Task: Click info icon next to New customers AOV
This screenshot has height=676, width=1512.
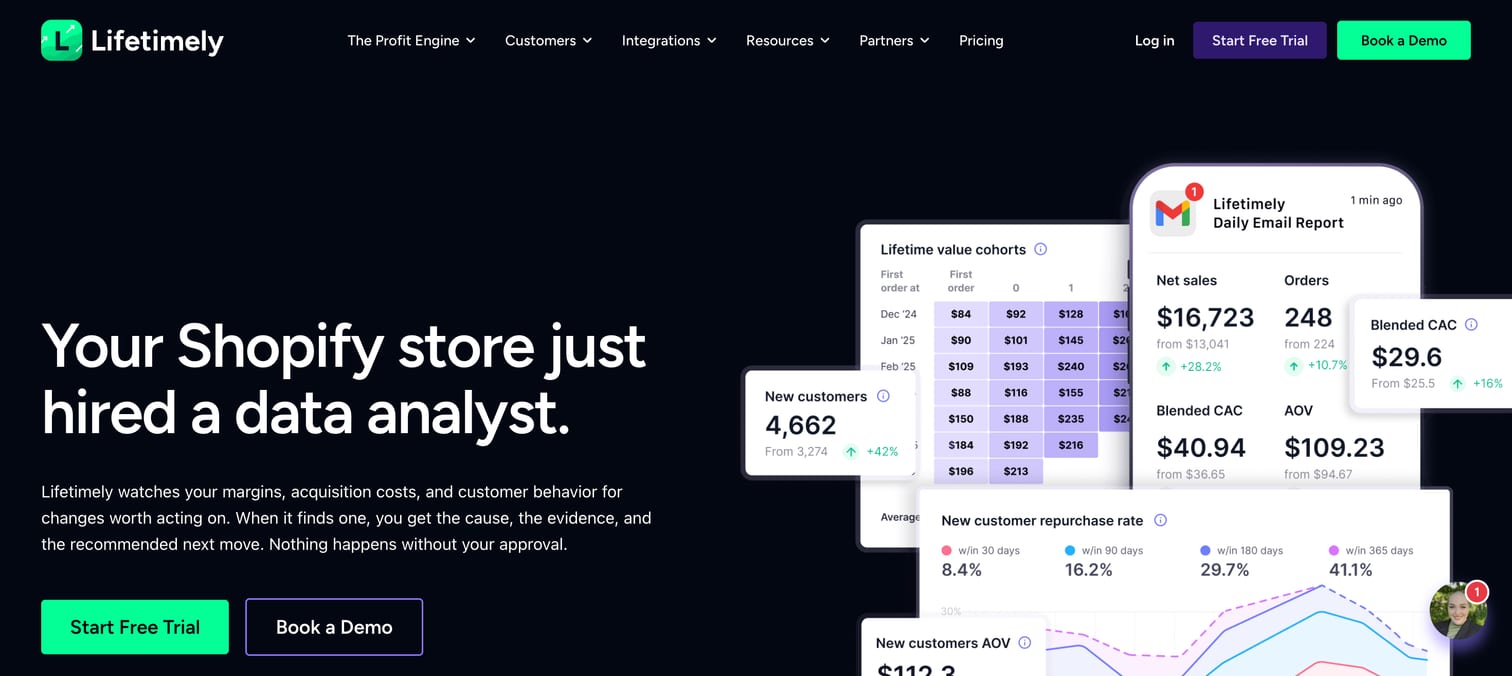Action: click(x=1024, y=643)
